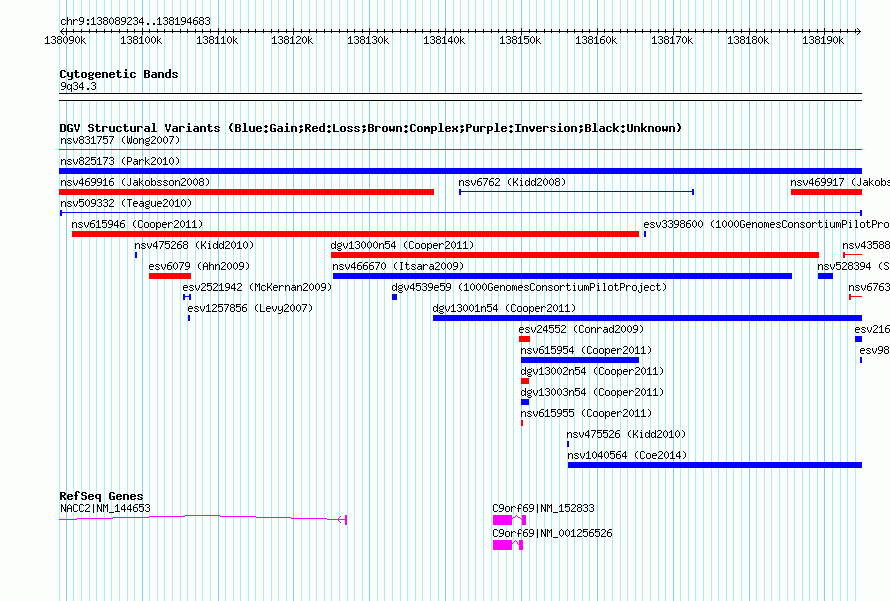Click the dgv13000n54 (Cooper2011) label

coord(402,245)
